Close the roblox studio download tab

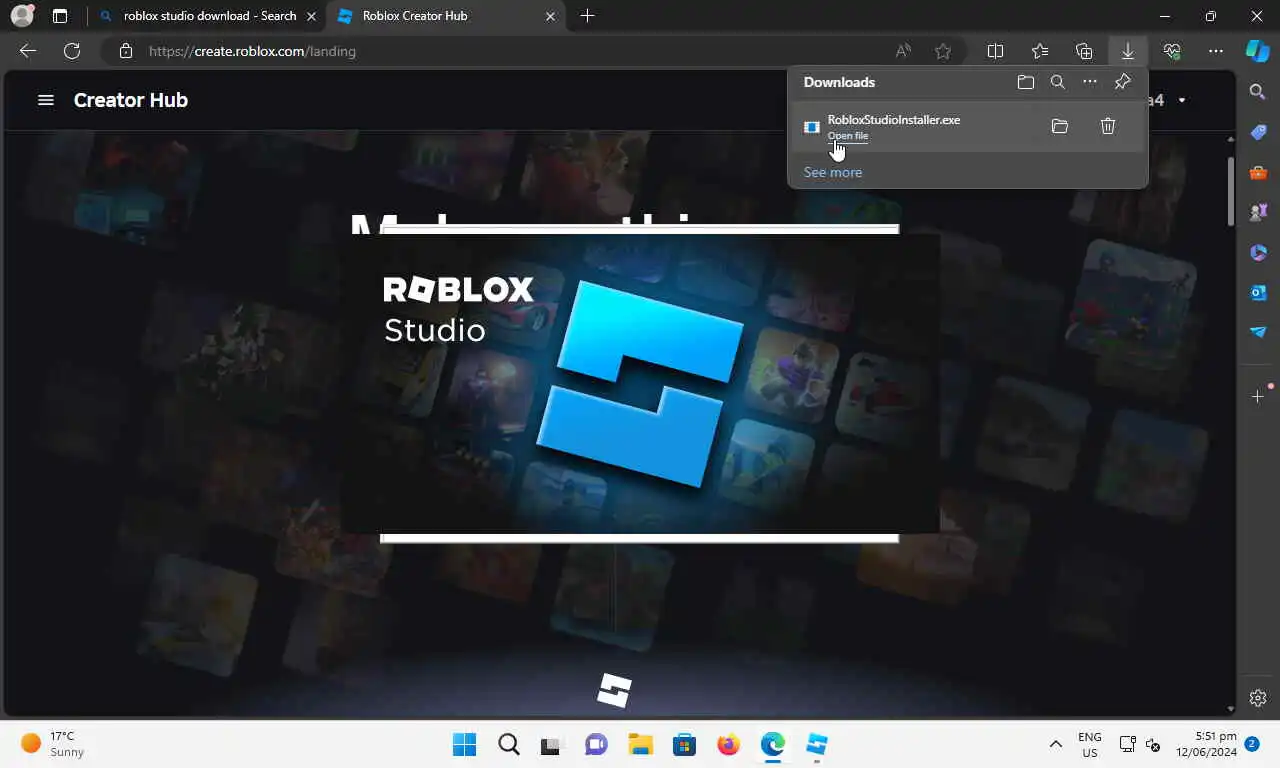coord(311,16)
